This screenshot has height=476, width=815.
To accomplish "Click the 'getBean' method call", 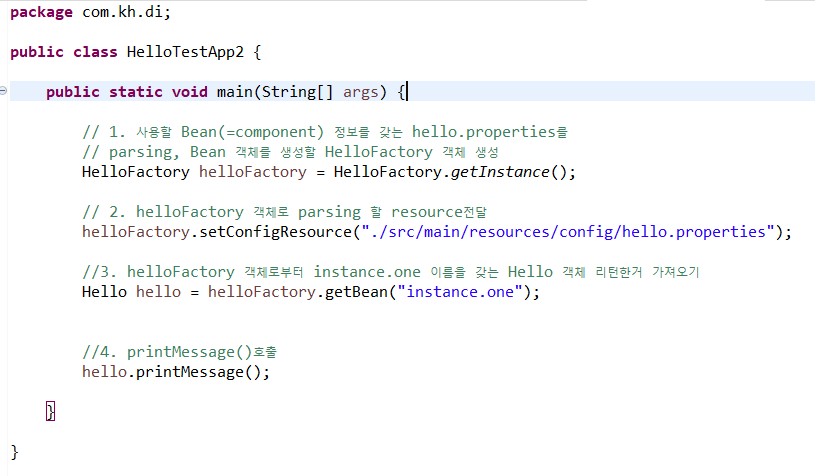I will [x=357, y=292].
